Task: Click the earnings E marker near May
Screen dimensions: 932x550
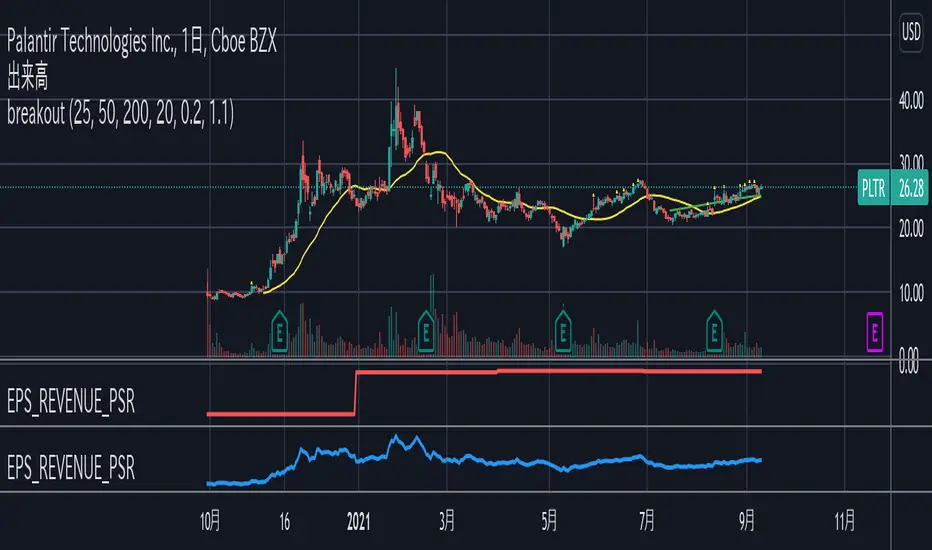Action: click(x=563, y=331)
